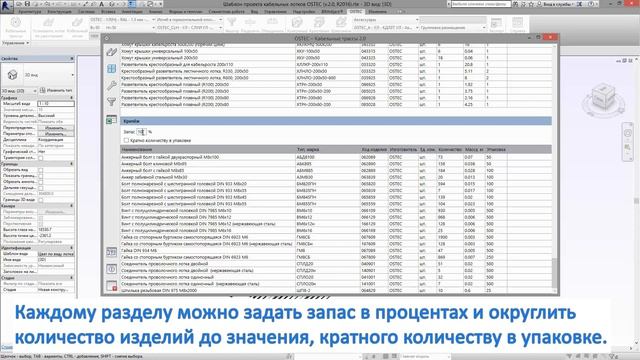Viewport: 640px width, 360px height.
Task: Click the Запас percent input field
Action: point(141,132)
